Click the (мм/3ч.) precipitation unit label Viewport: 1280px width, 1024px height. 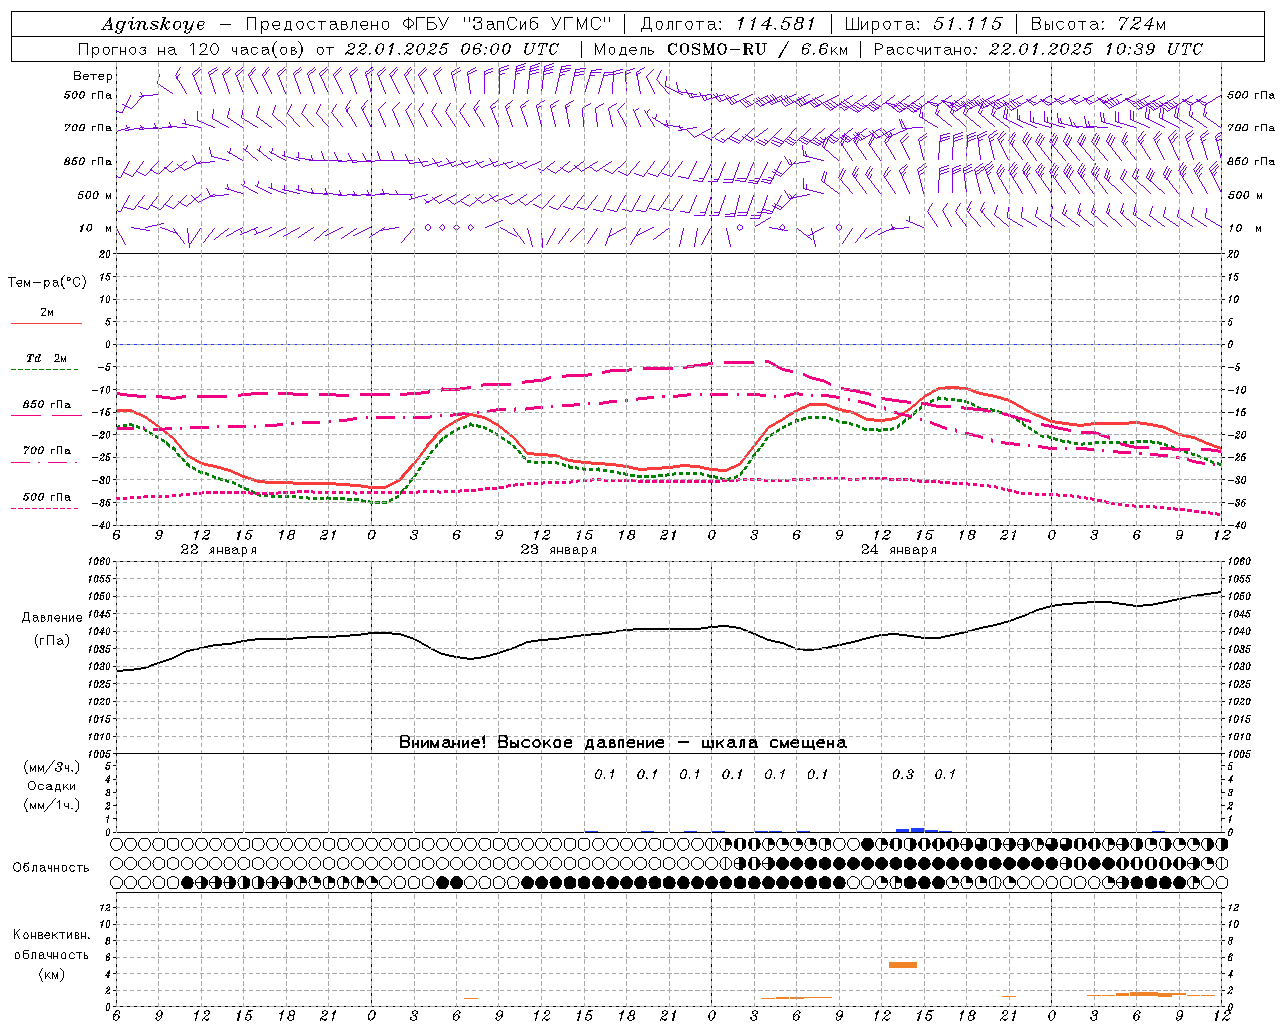(52, 767)
